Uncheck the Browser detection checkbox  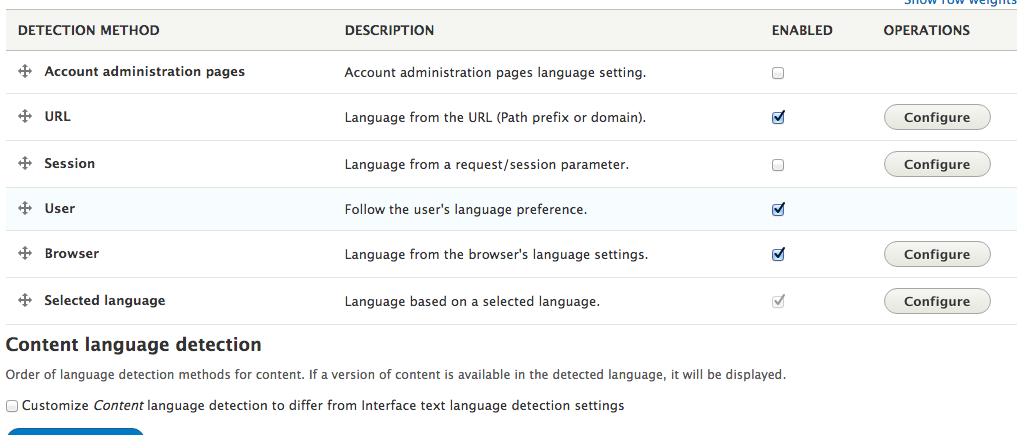coord(778,254)
